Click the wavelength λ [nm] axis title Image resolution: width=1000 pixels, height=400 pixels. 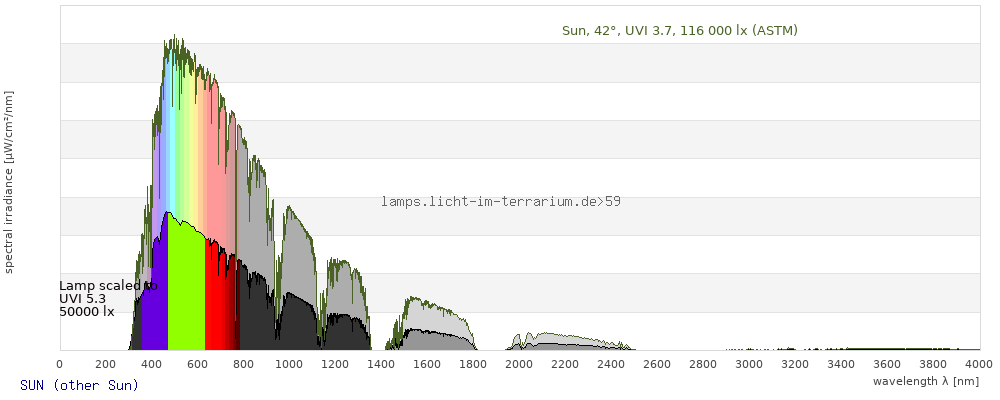point(925,381)
